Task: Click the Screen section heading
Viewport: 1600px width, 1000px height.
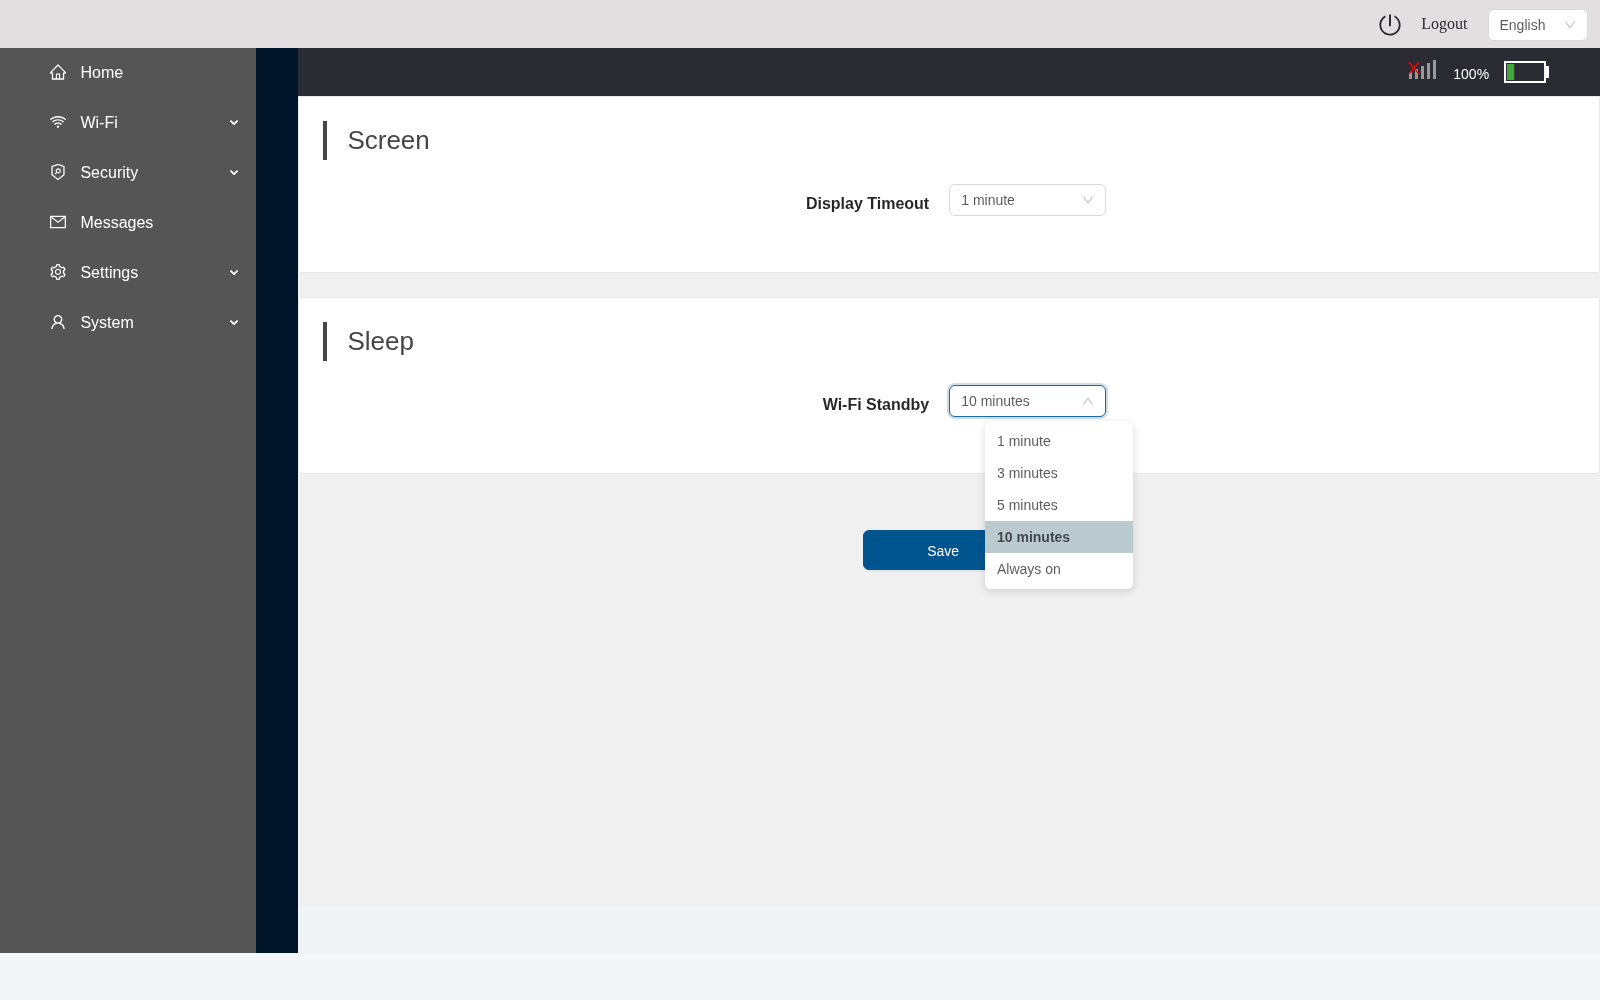Action: pos(388,140)
